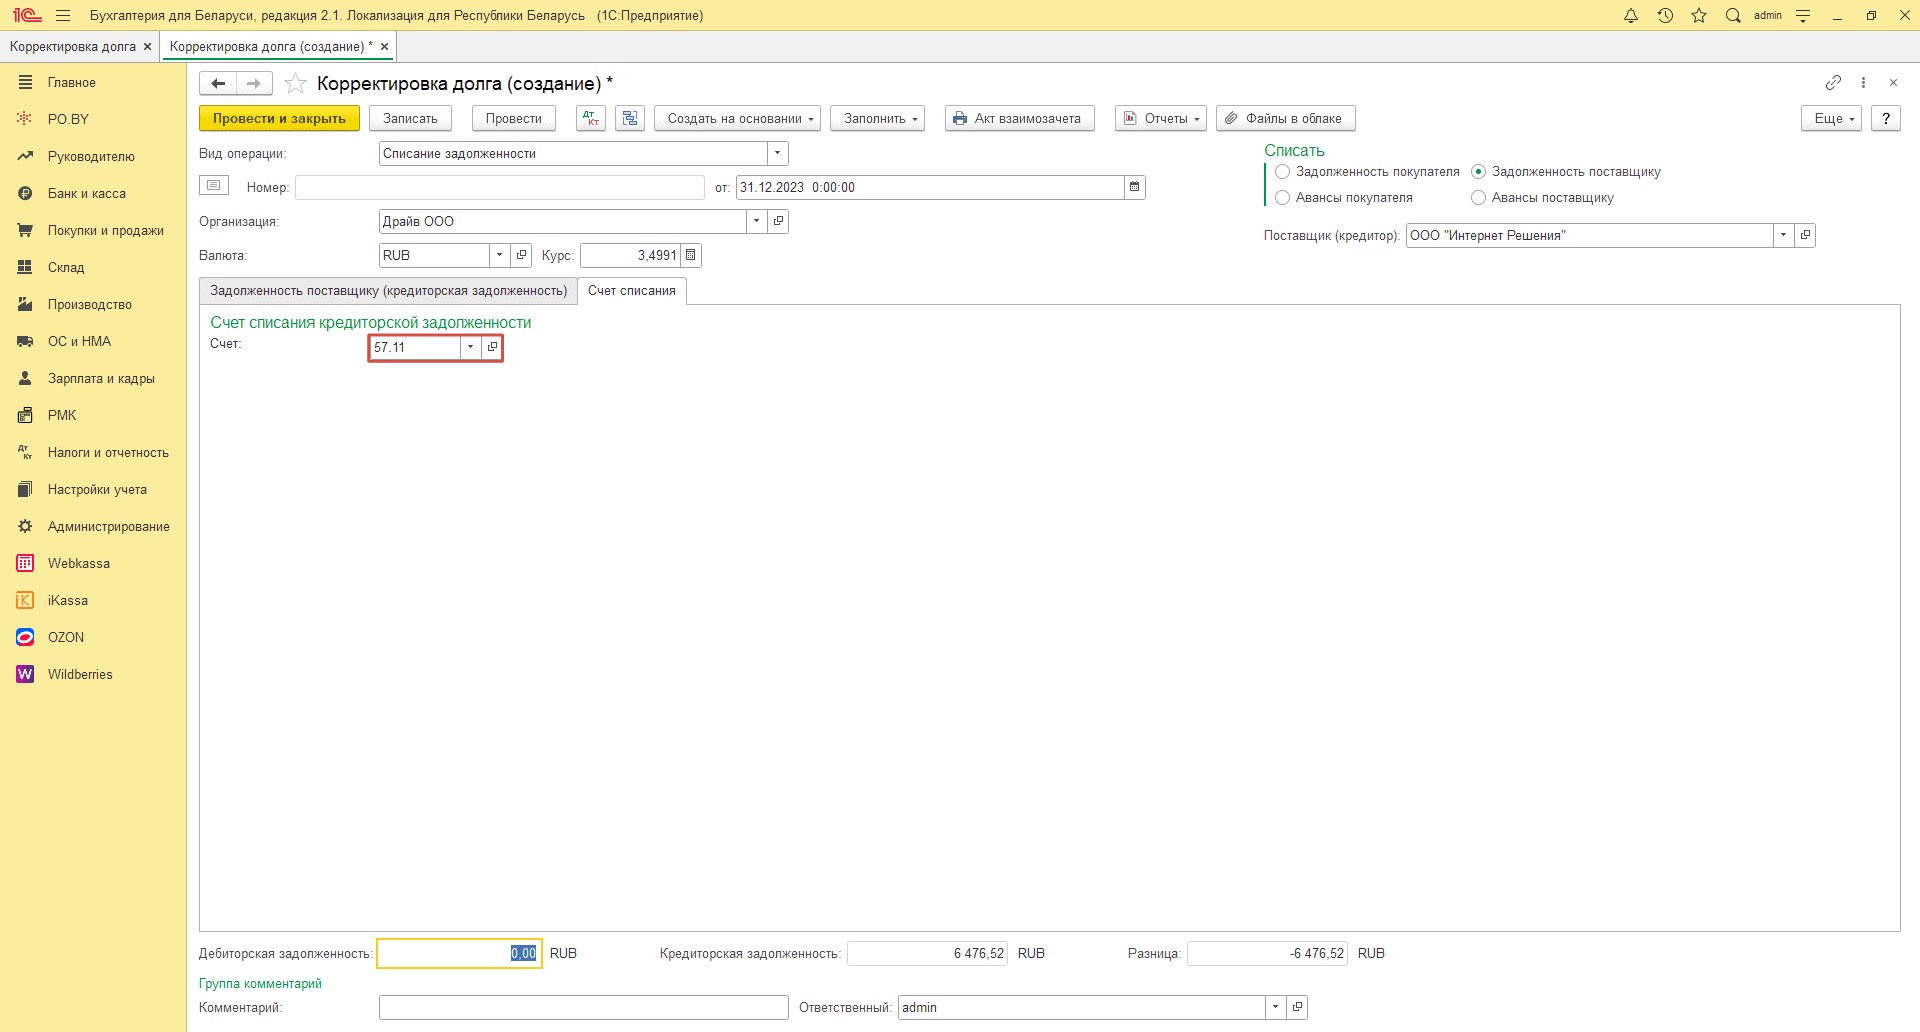Open Банк и касса section
The height and width of the screenshot is (1032, 1920).
(x=87, y=193)
